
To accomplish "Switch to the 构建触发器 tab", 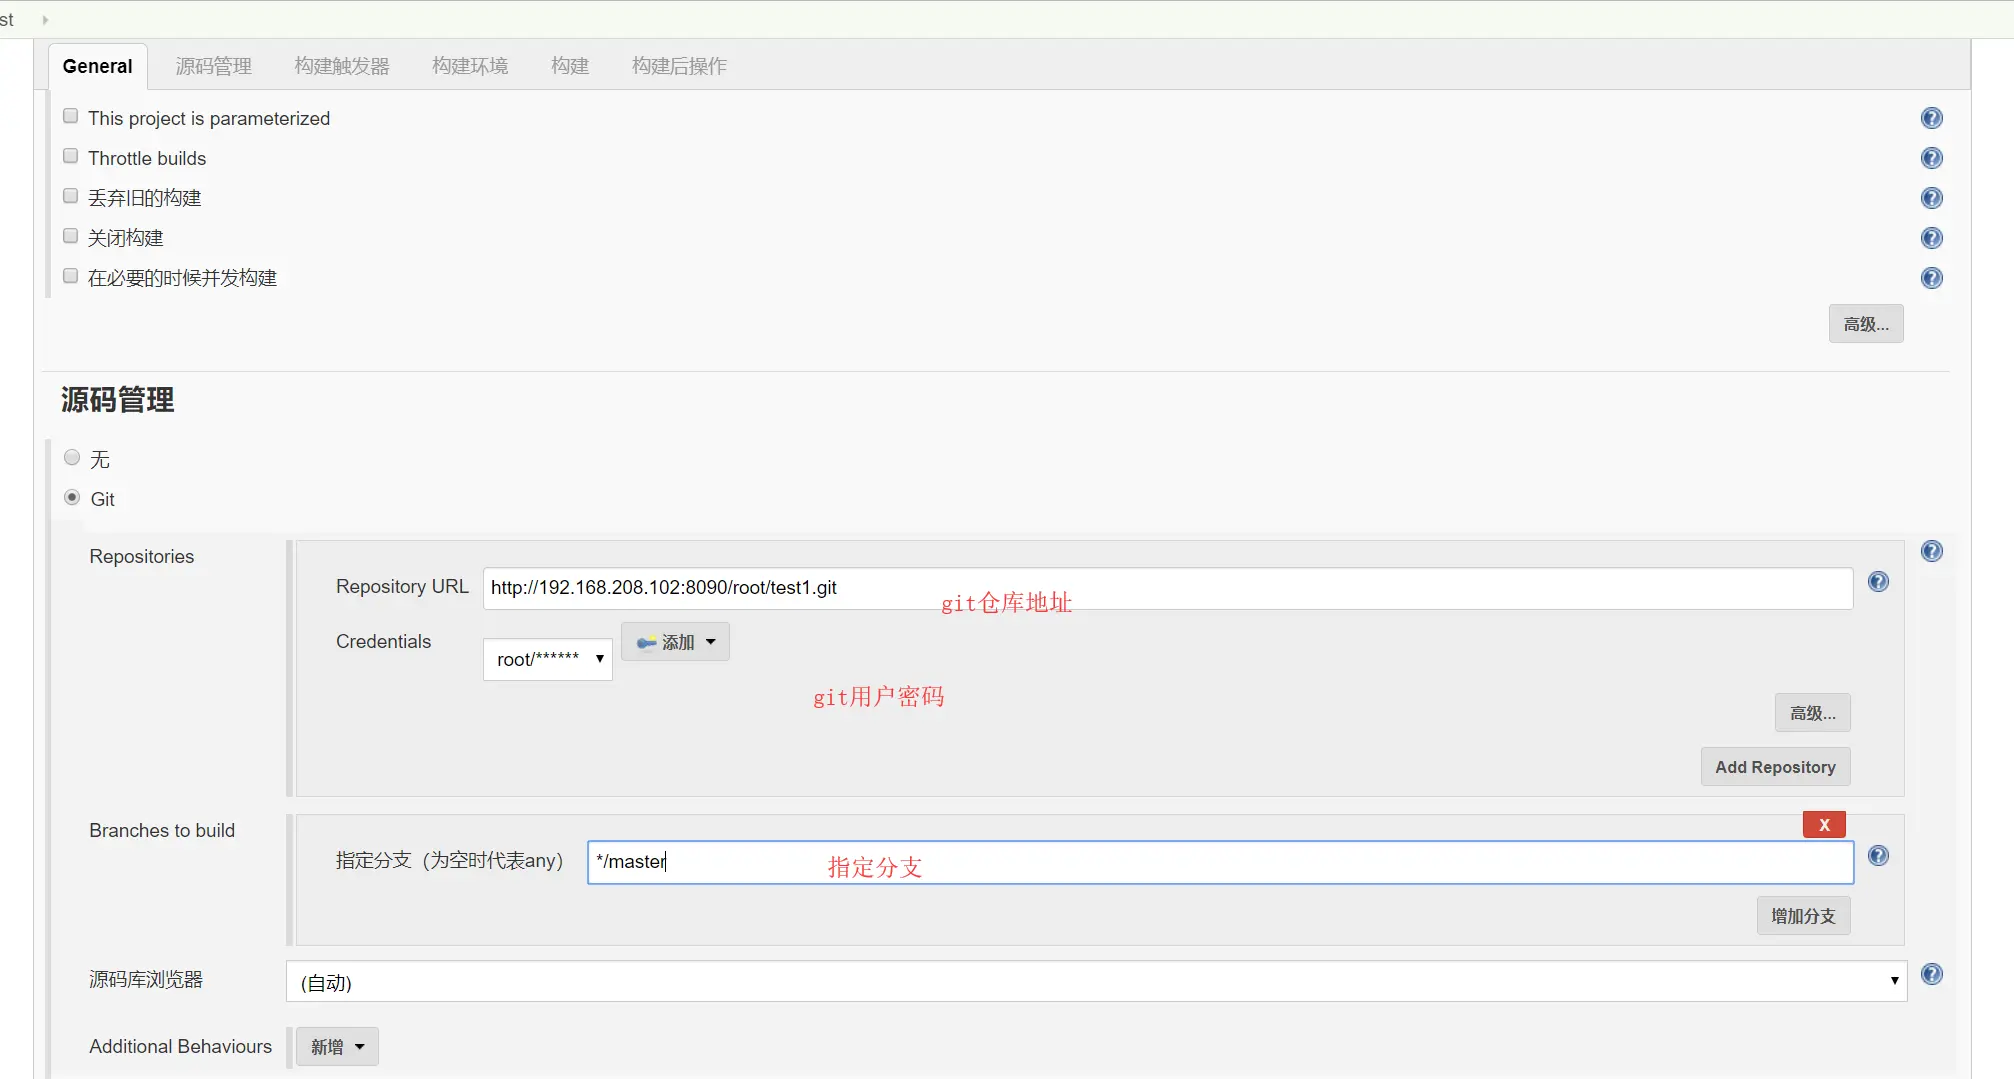I will (342, 66).
